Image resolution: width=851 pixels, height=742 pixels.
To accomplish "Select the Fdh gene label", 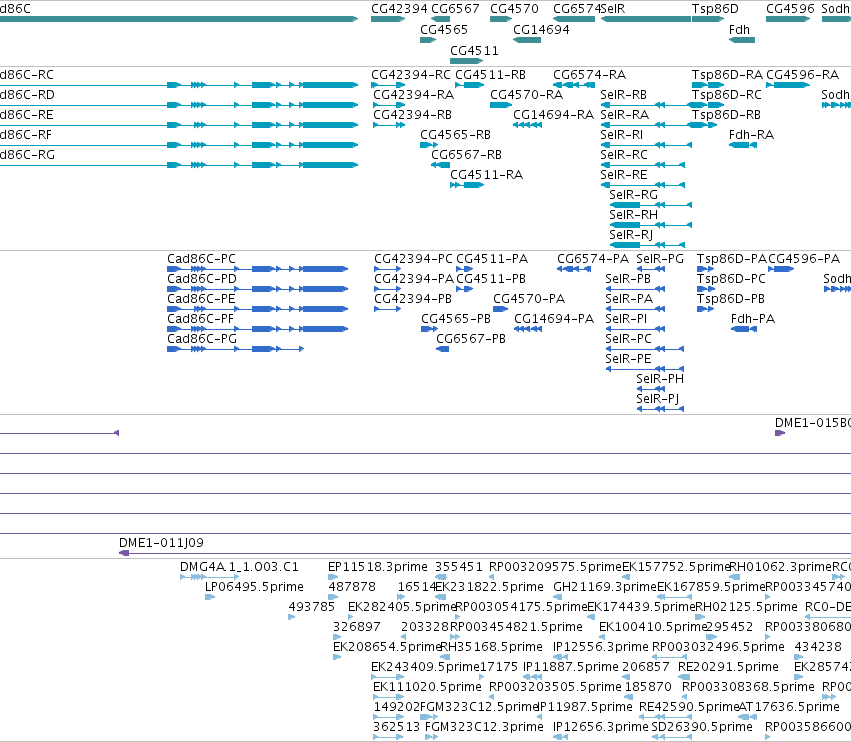I will [739, 30].
